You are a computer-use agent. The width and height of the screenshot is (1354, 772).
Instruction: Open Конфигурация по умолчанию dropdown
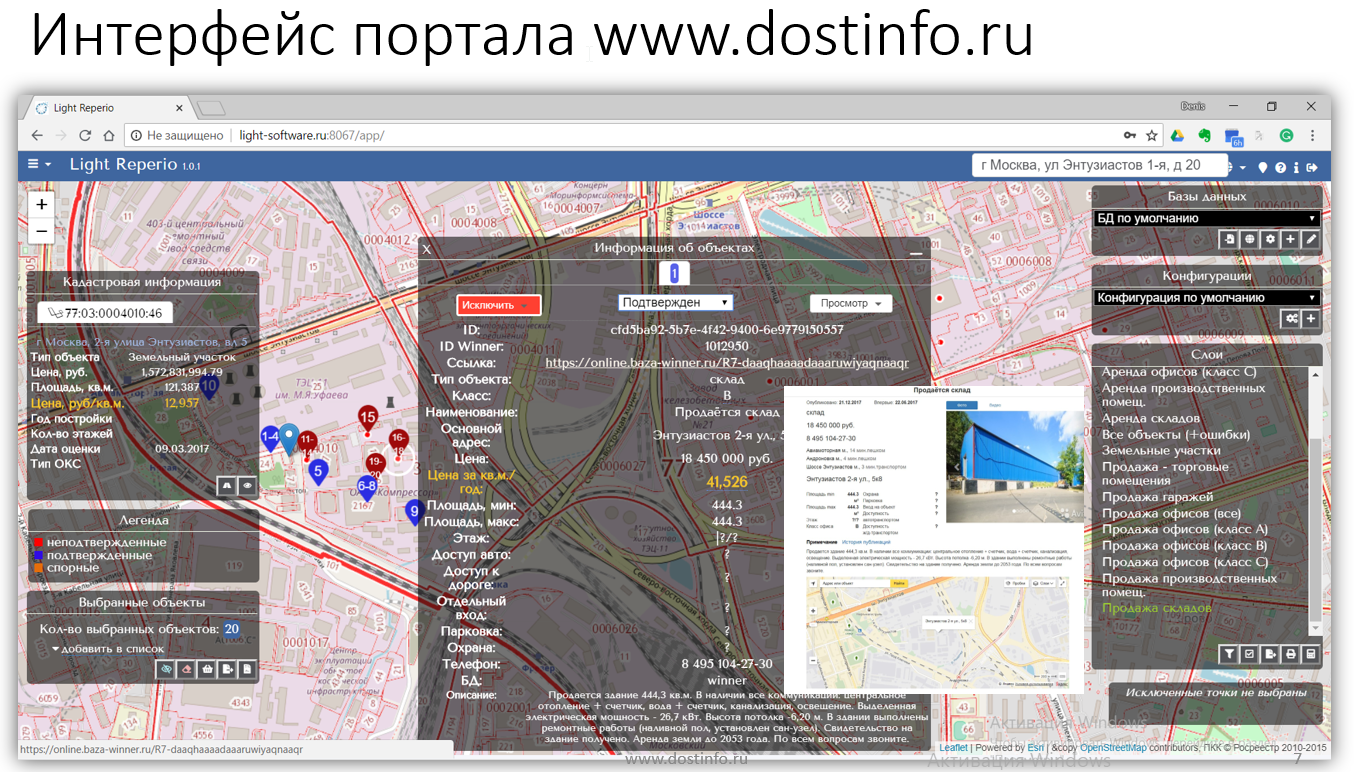coord(1206,297)
